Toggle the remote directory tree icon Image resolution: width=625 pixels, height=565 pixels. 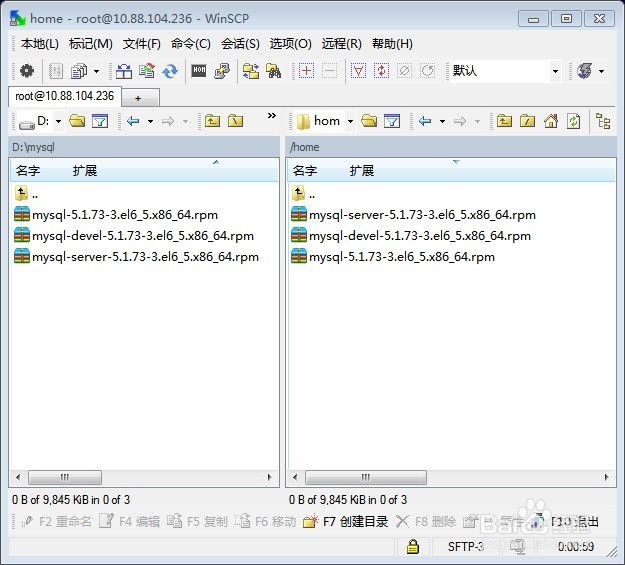(603, 121)
